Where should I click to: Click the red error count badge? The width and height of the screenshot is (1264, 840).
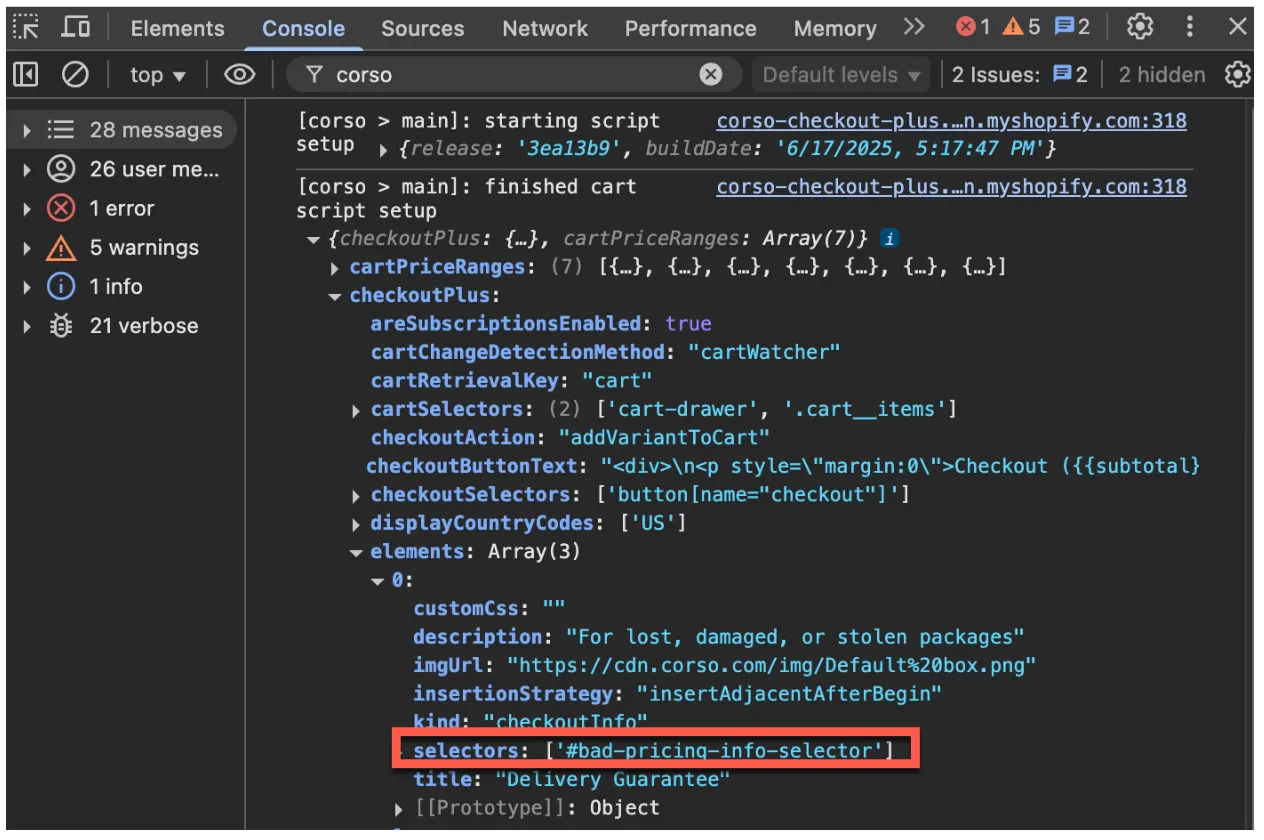pyautogui.click(x=973, y=27)
